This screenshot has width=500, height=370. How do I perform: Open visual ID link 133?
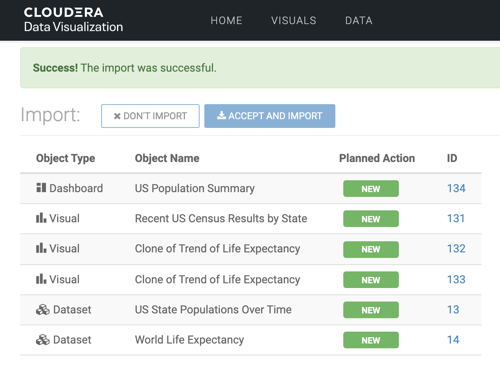(456, 279)
